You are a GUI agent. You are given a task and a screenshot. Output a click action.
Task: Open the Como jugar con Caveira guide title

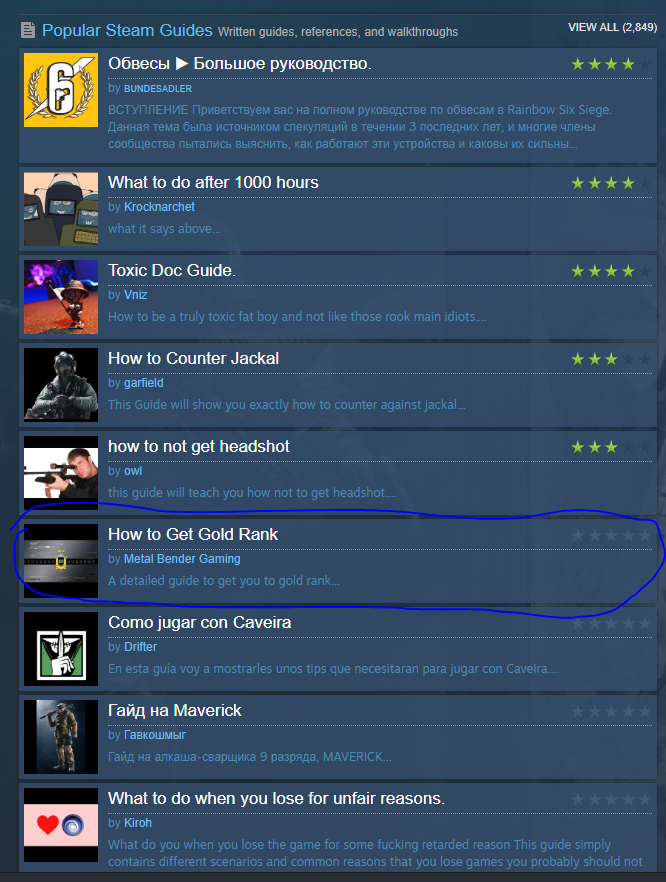coord(200,623)
